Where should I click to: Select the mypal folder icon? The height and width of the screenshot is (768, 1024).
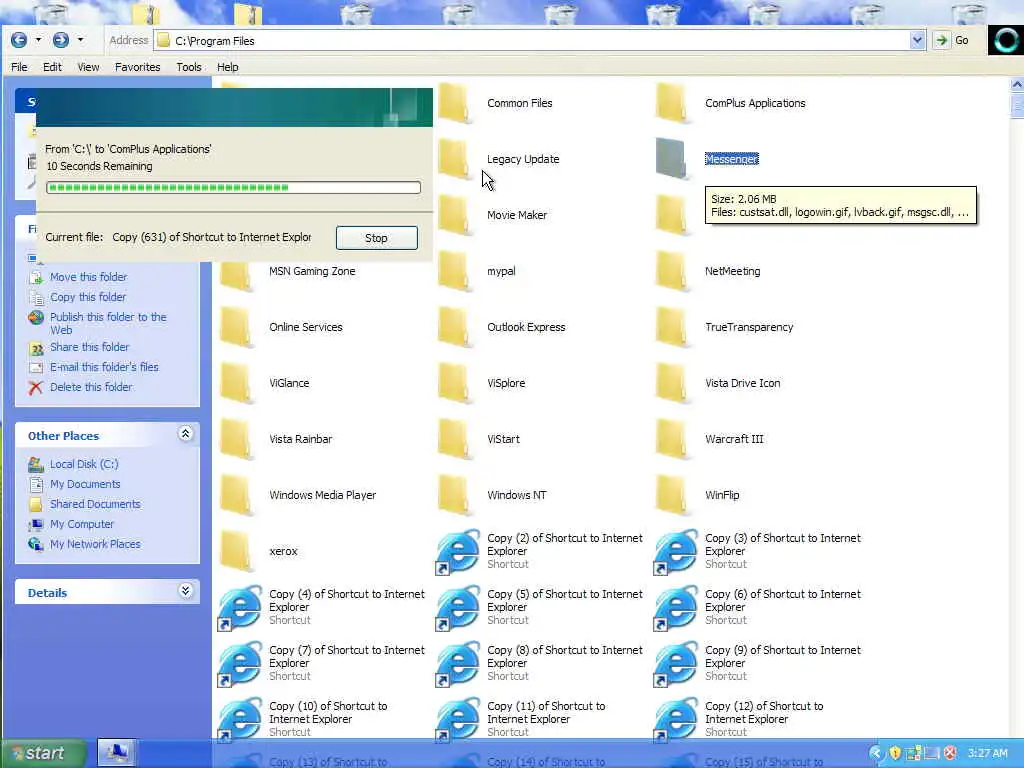pyautogui.click(x=455, y=271)
